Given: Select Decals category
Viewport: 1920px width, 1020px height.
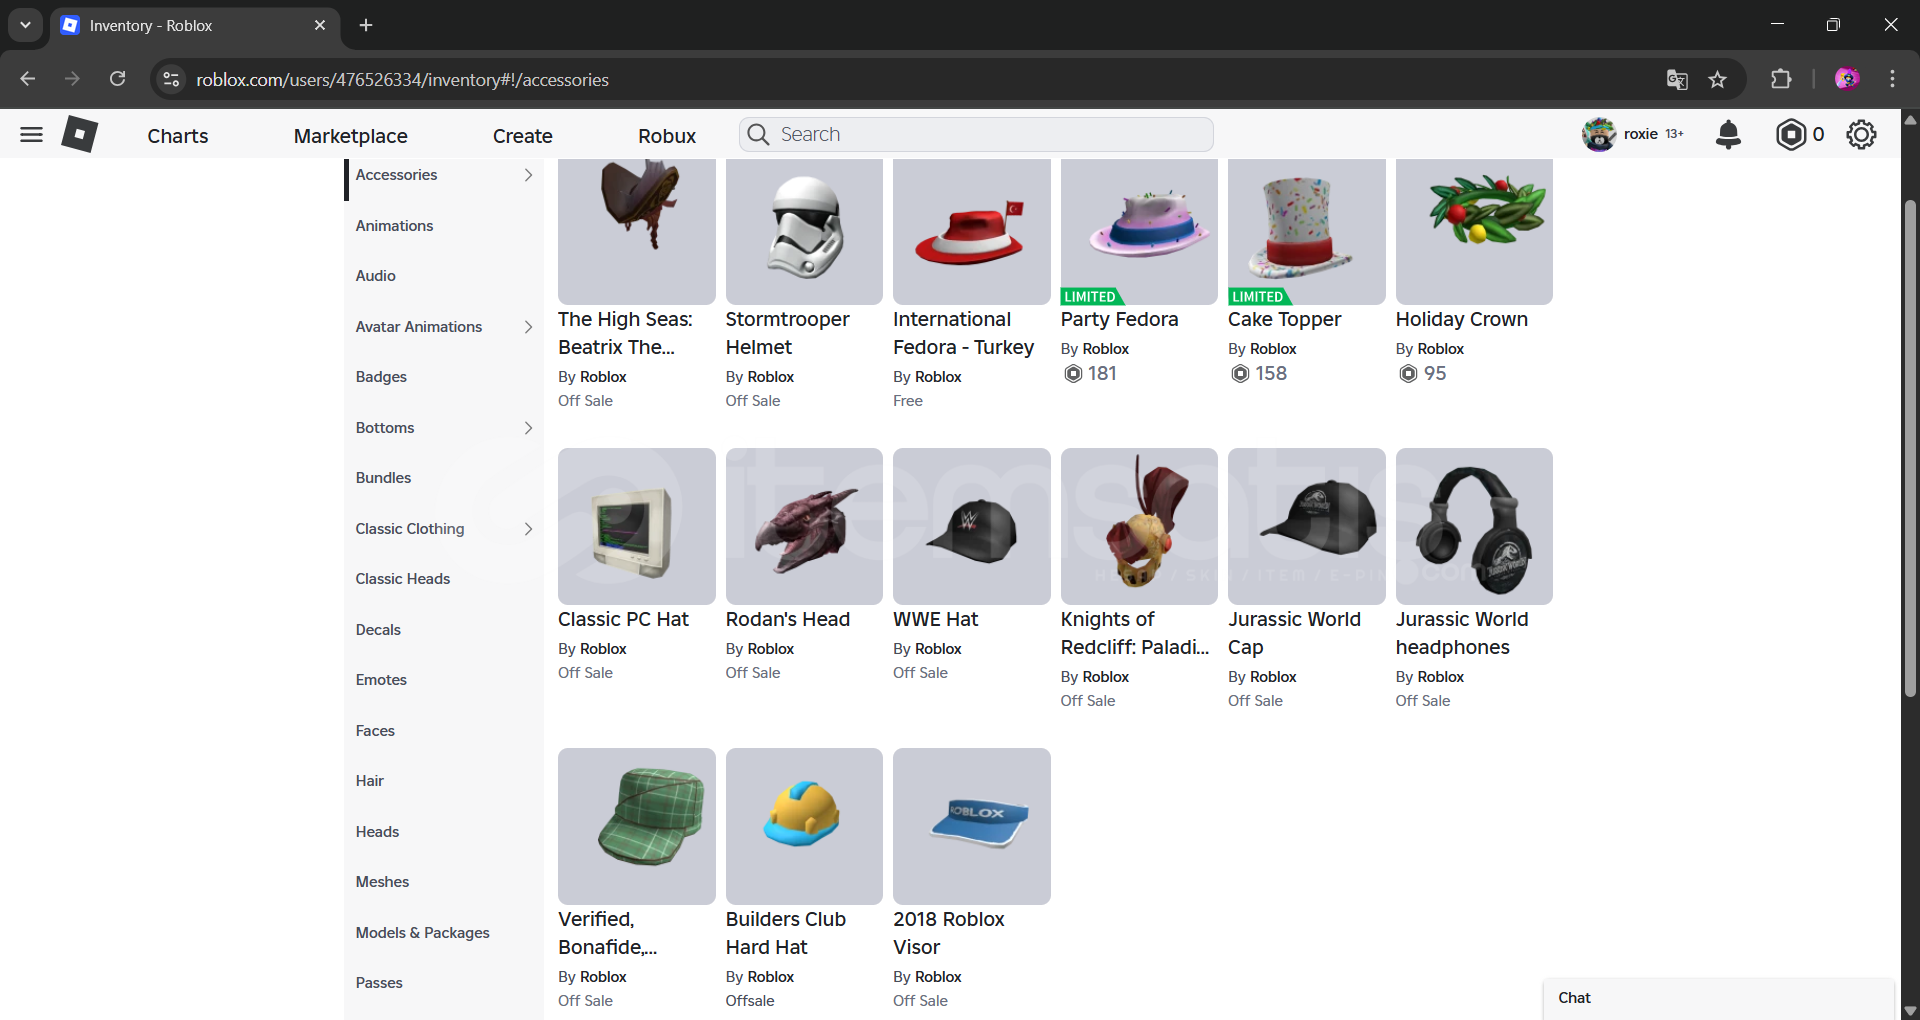Looking at the screenshot, I should (x=378, y=630).
